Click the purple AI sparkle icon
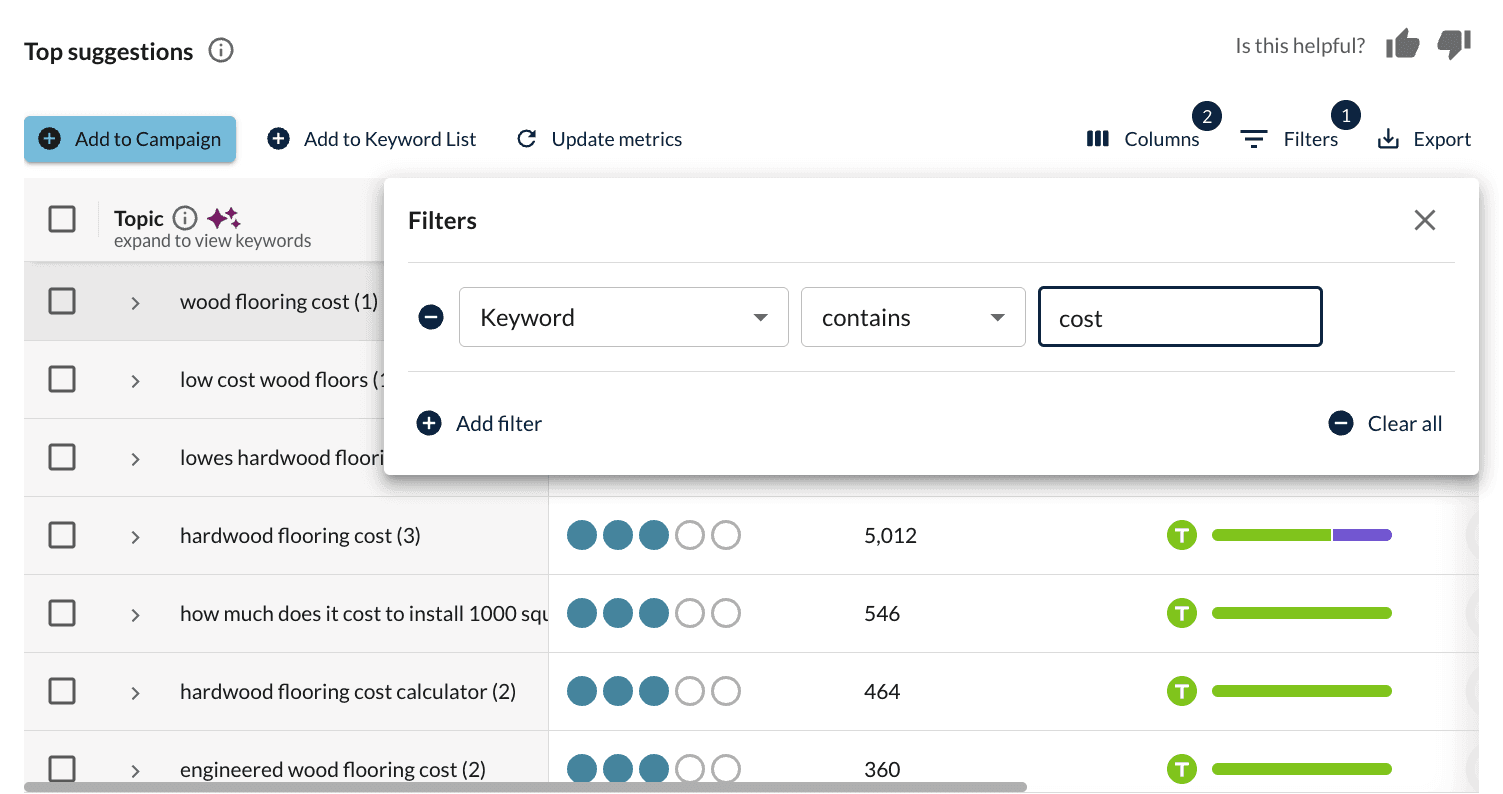 (223, 218)
